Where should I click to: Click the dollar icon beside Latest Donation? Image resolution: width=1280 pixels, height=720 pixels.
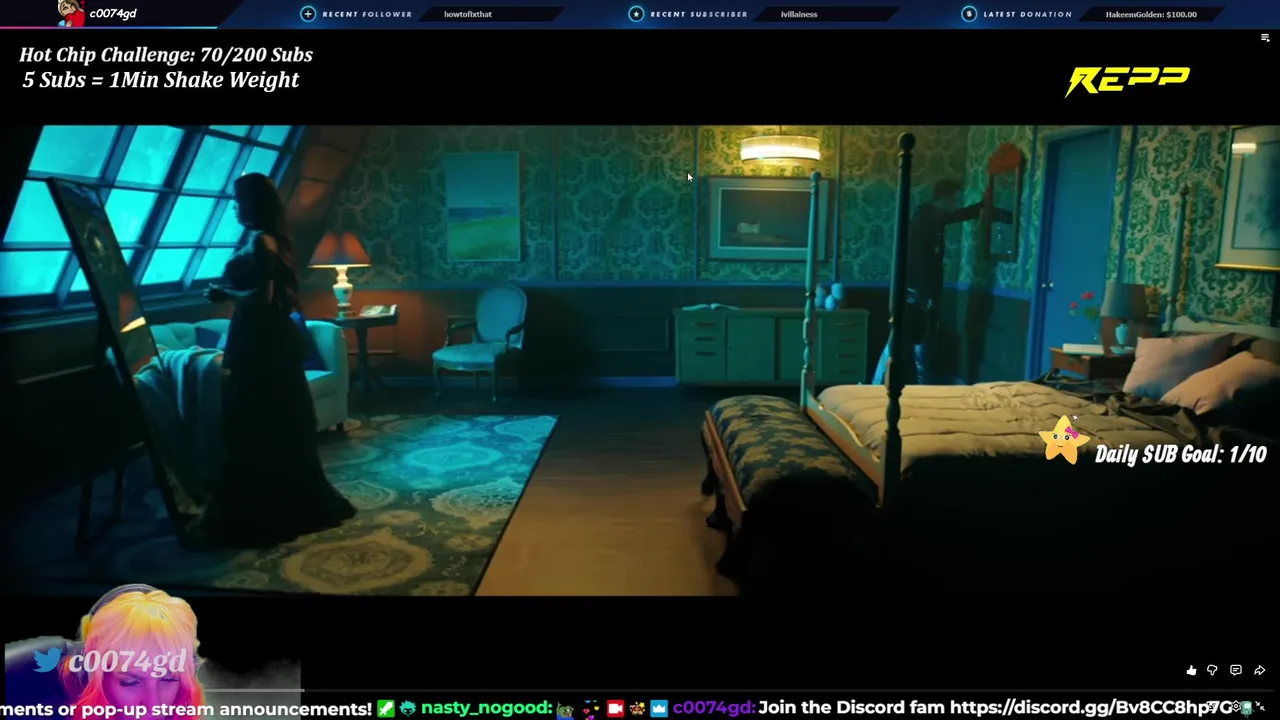[x=968, y=14]
